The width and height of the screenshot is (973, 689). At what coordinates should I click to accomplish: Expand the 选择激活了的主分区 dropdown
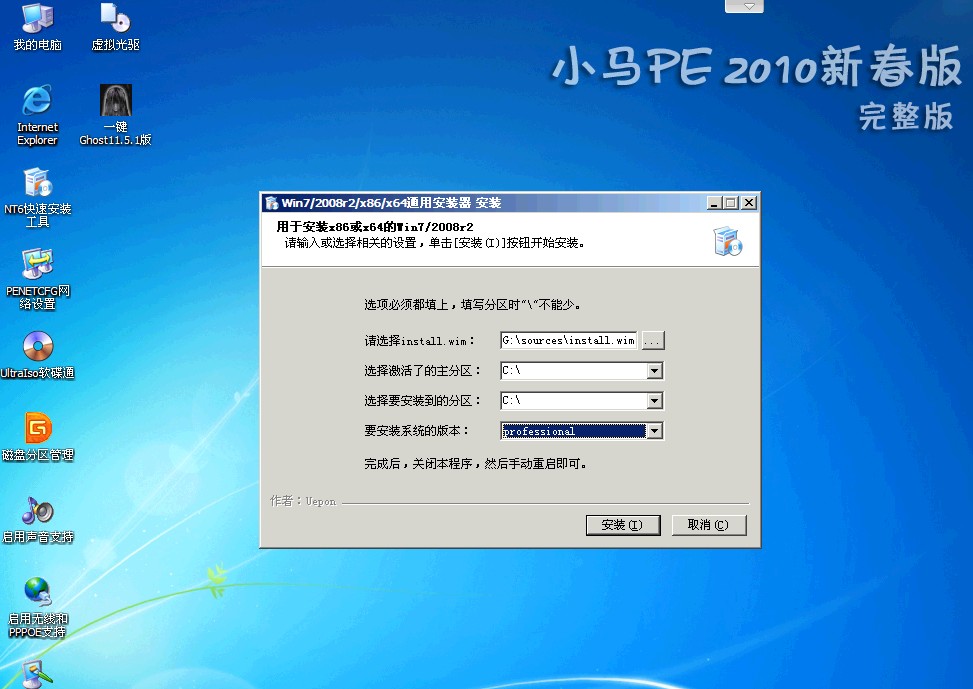(x=654, y=371)
